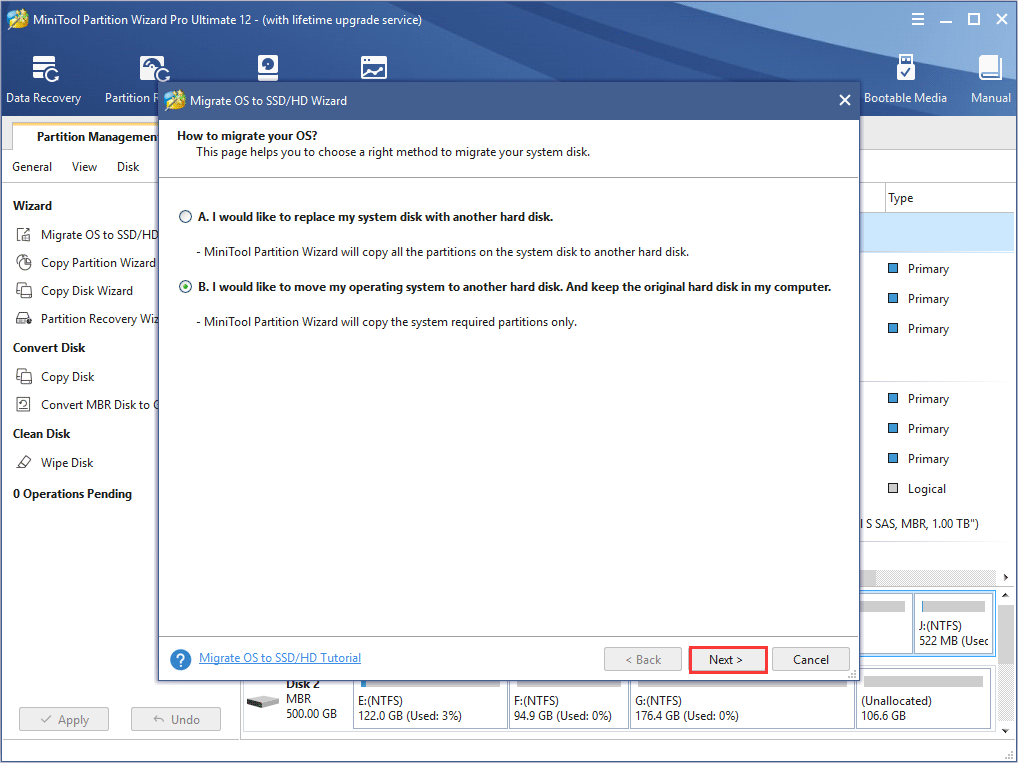
Task: Click the Bootable Media icon
Action: point(905,79)
